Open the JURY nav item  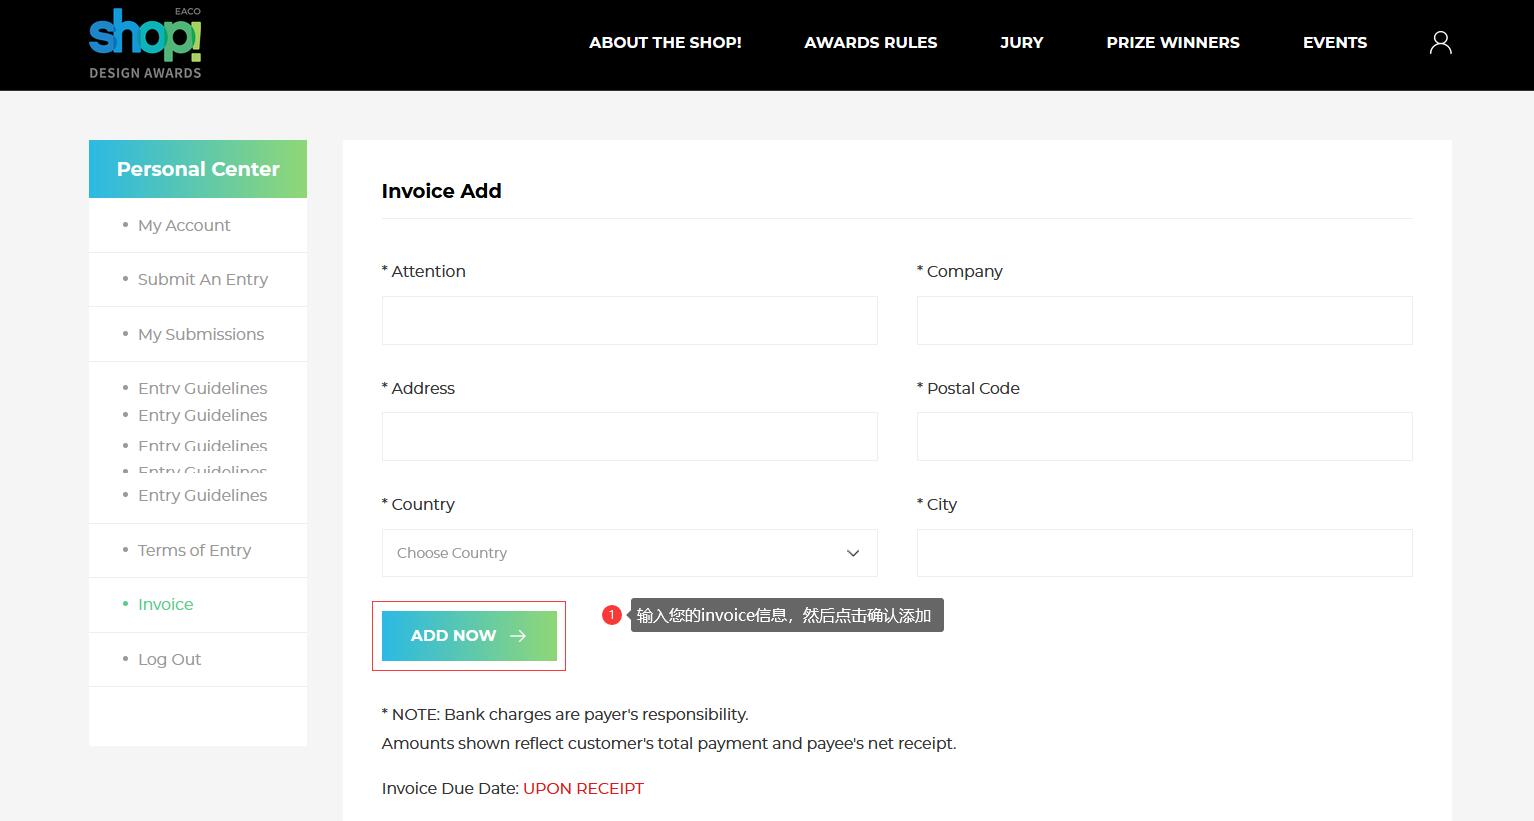click(1021, 42)
